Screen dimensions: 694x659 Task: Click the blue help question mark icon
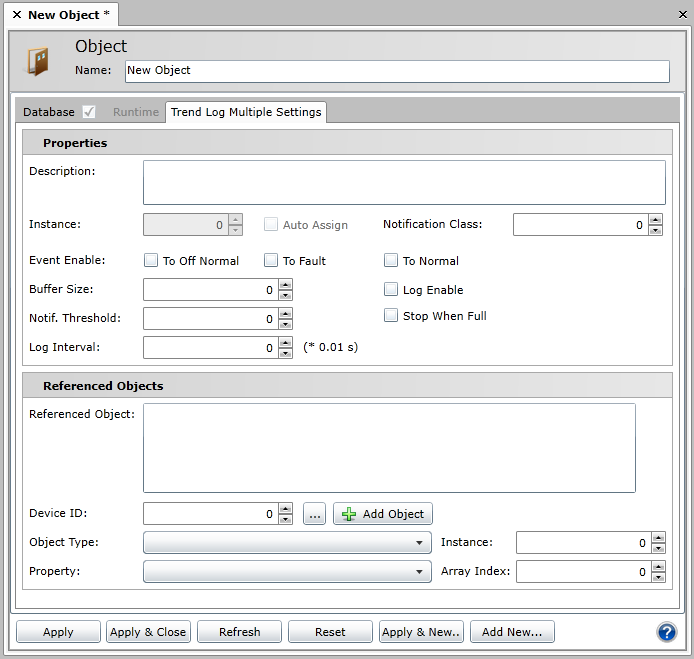pos(667,632)
